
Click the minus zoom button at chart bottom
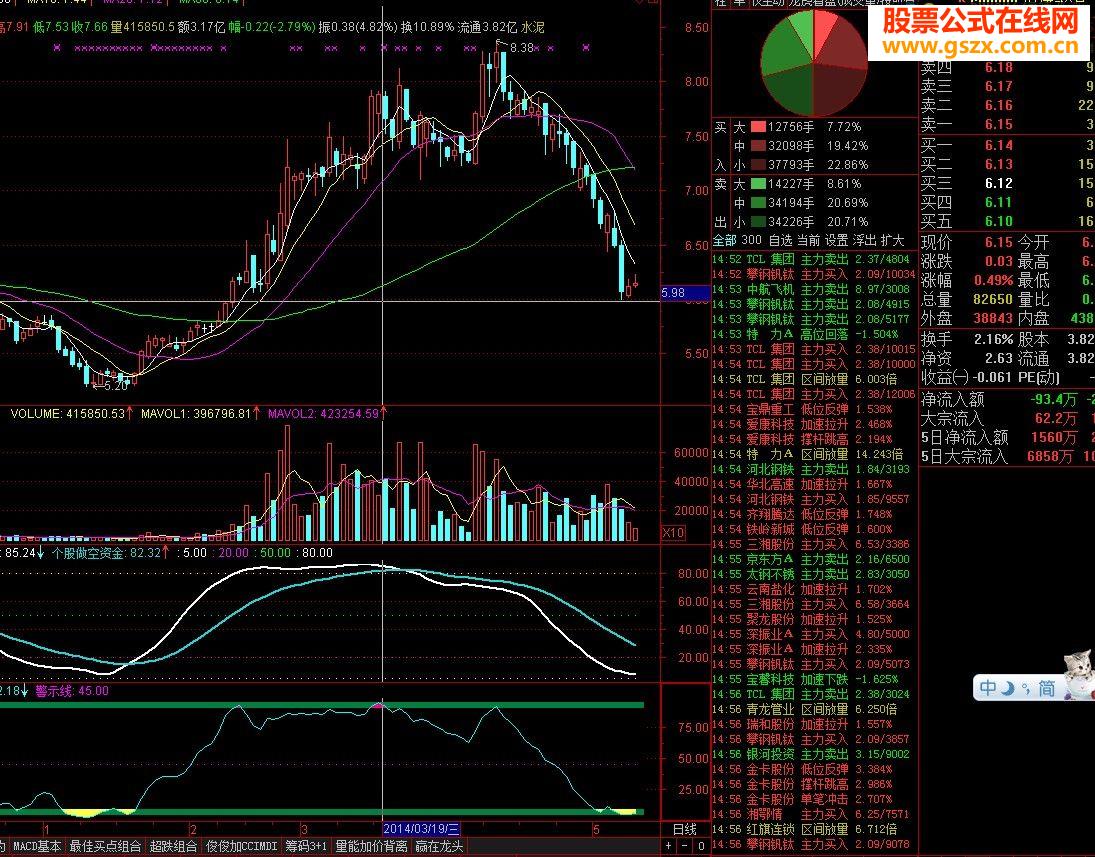pyautogui.click(x=685, y=846)
